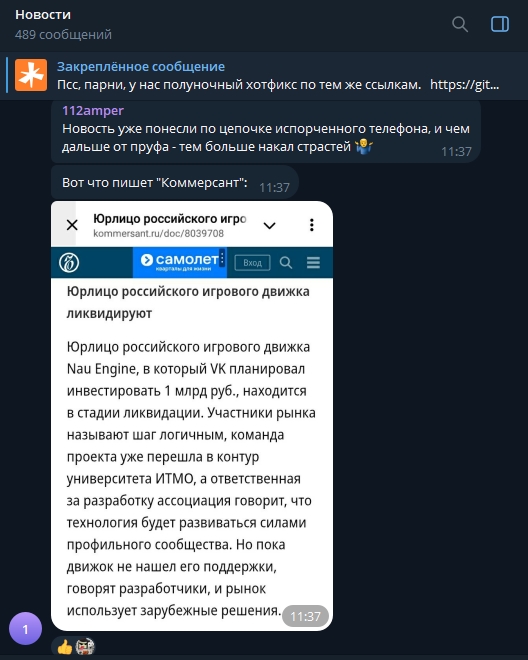The image size is (528, 660).
Task: Click the Новости chat title header
Action: point(43,15)
